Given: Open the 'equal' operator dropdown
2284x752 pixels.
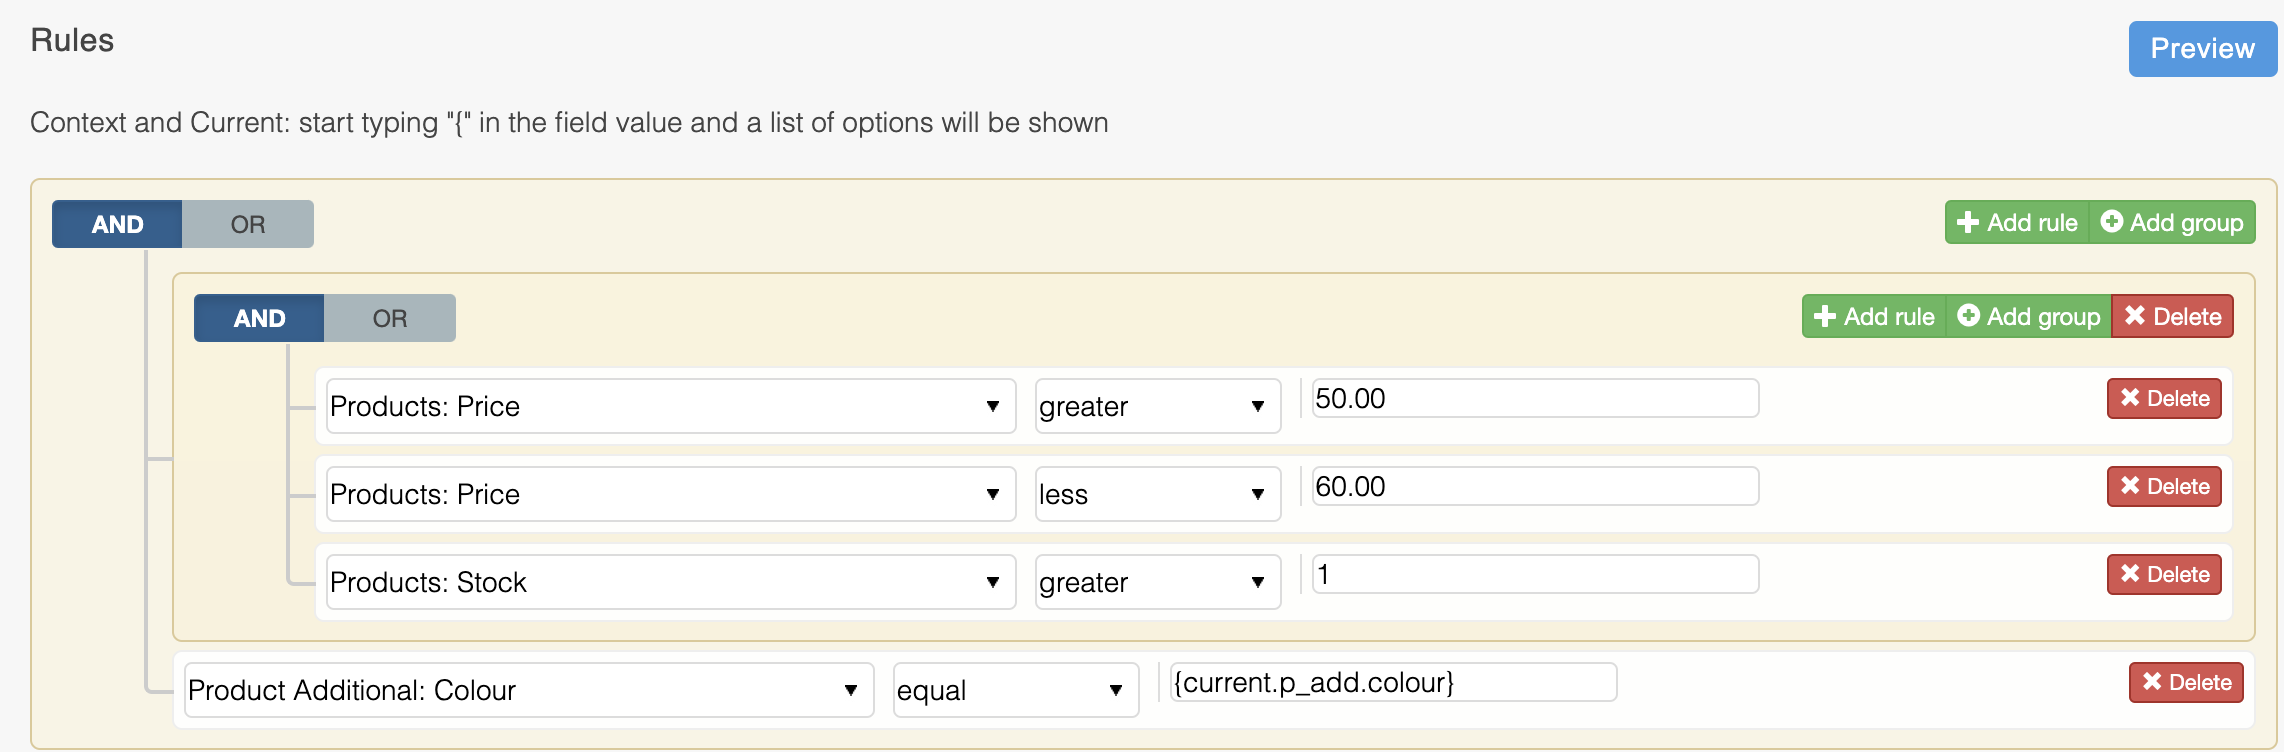Looking at the screenshot, I should click(1016, 690).
